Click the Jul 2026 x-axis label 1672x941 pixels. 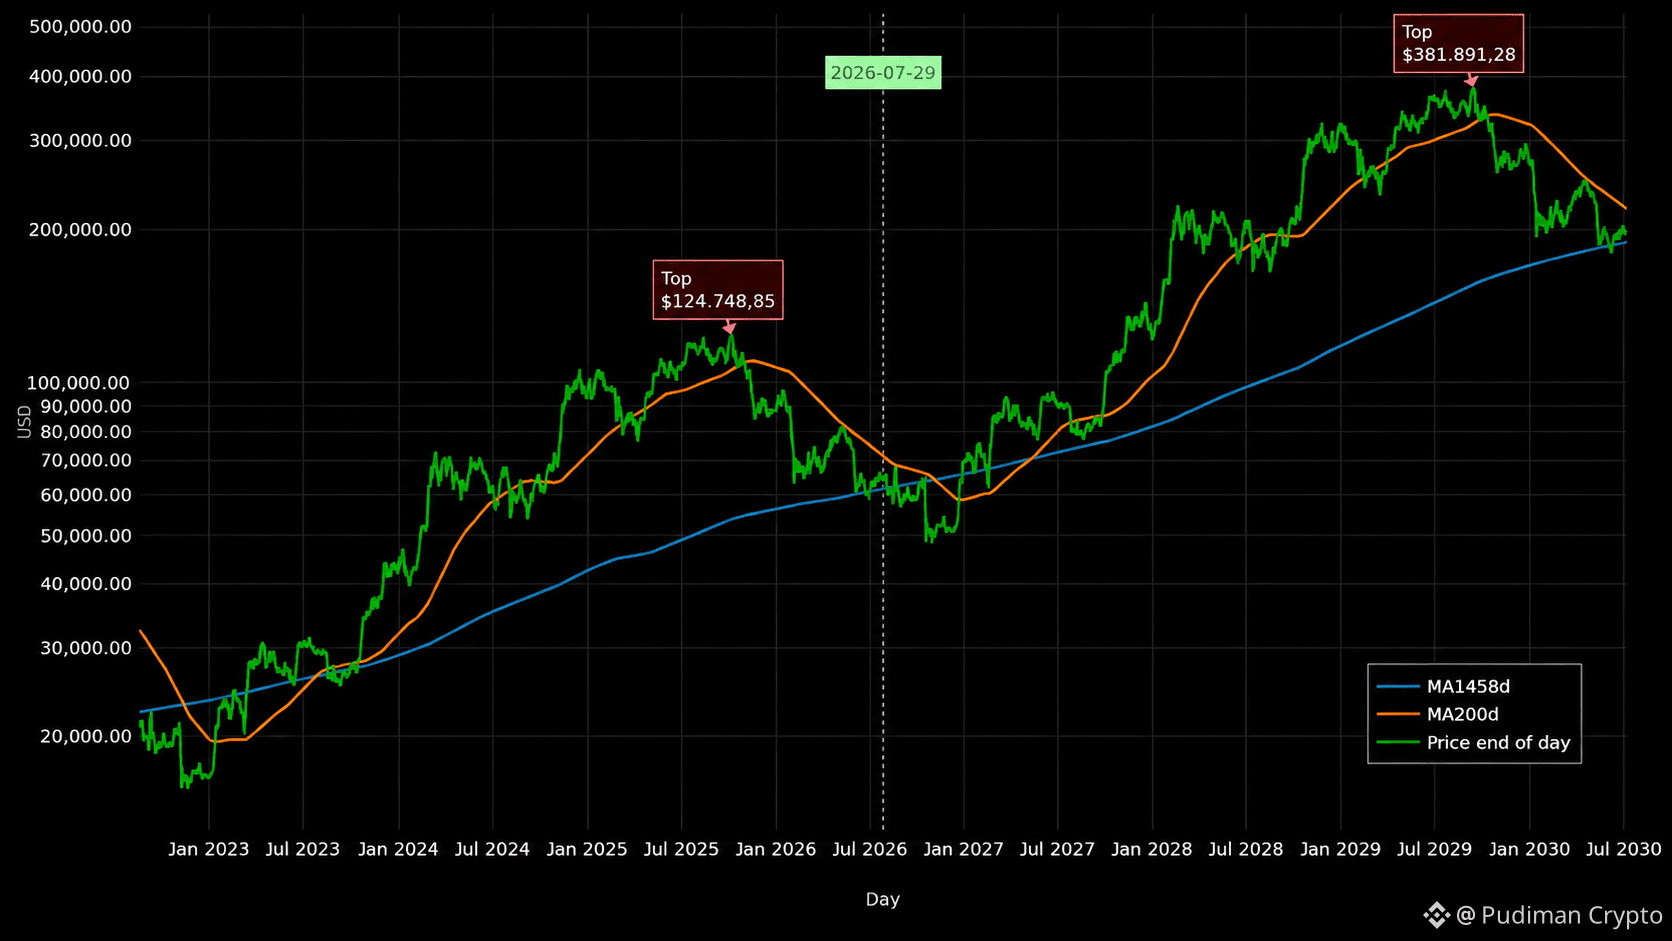tap(870, 849)
